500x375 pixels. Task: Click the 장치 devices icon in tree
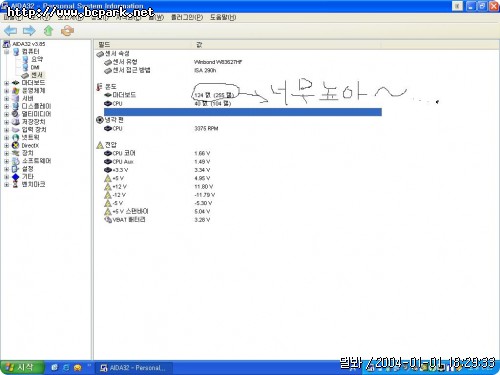coord(16,153)
